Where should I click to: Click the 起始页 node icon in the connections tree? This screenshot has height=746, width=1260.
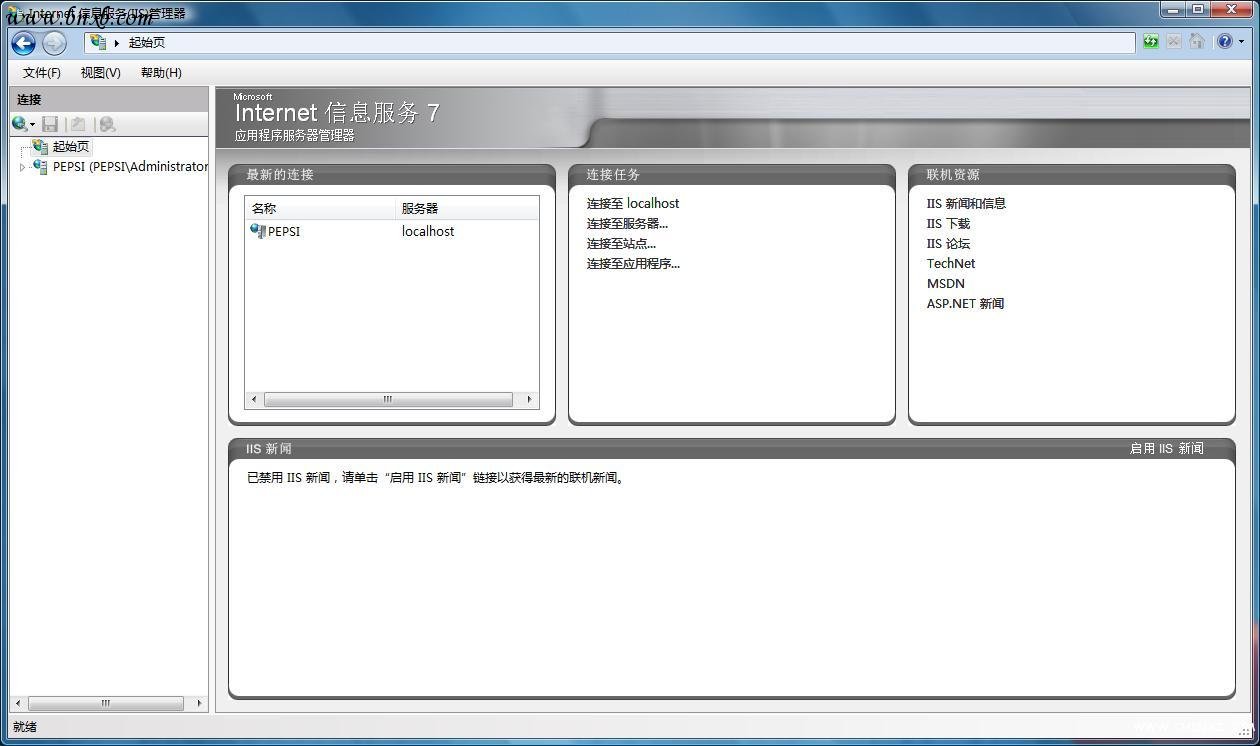39,146
